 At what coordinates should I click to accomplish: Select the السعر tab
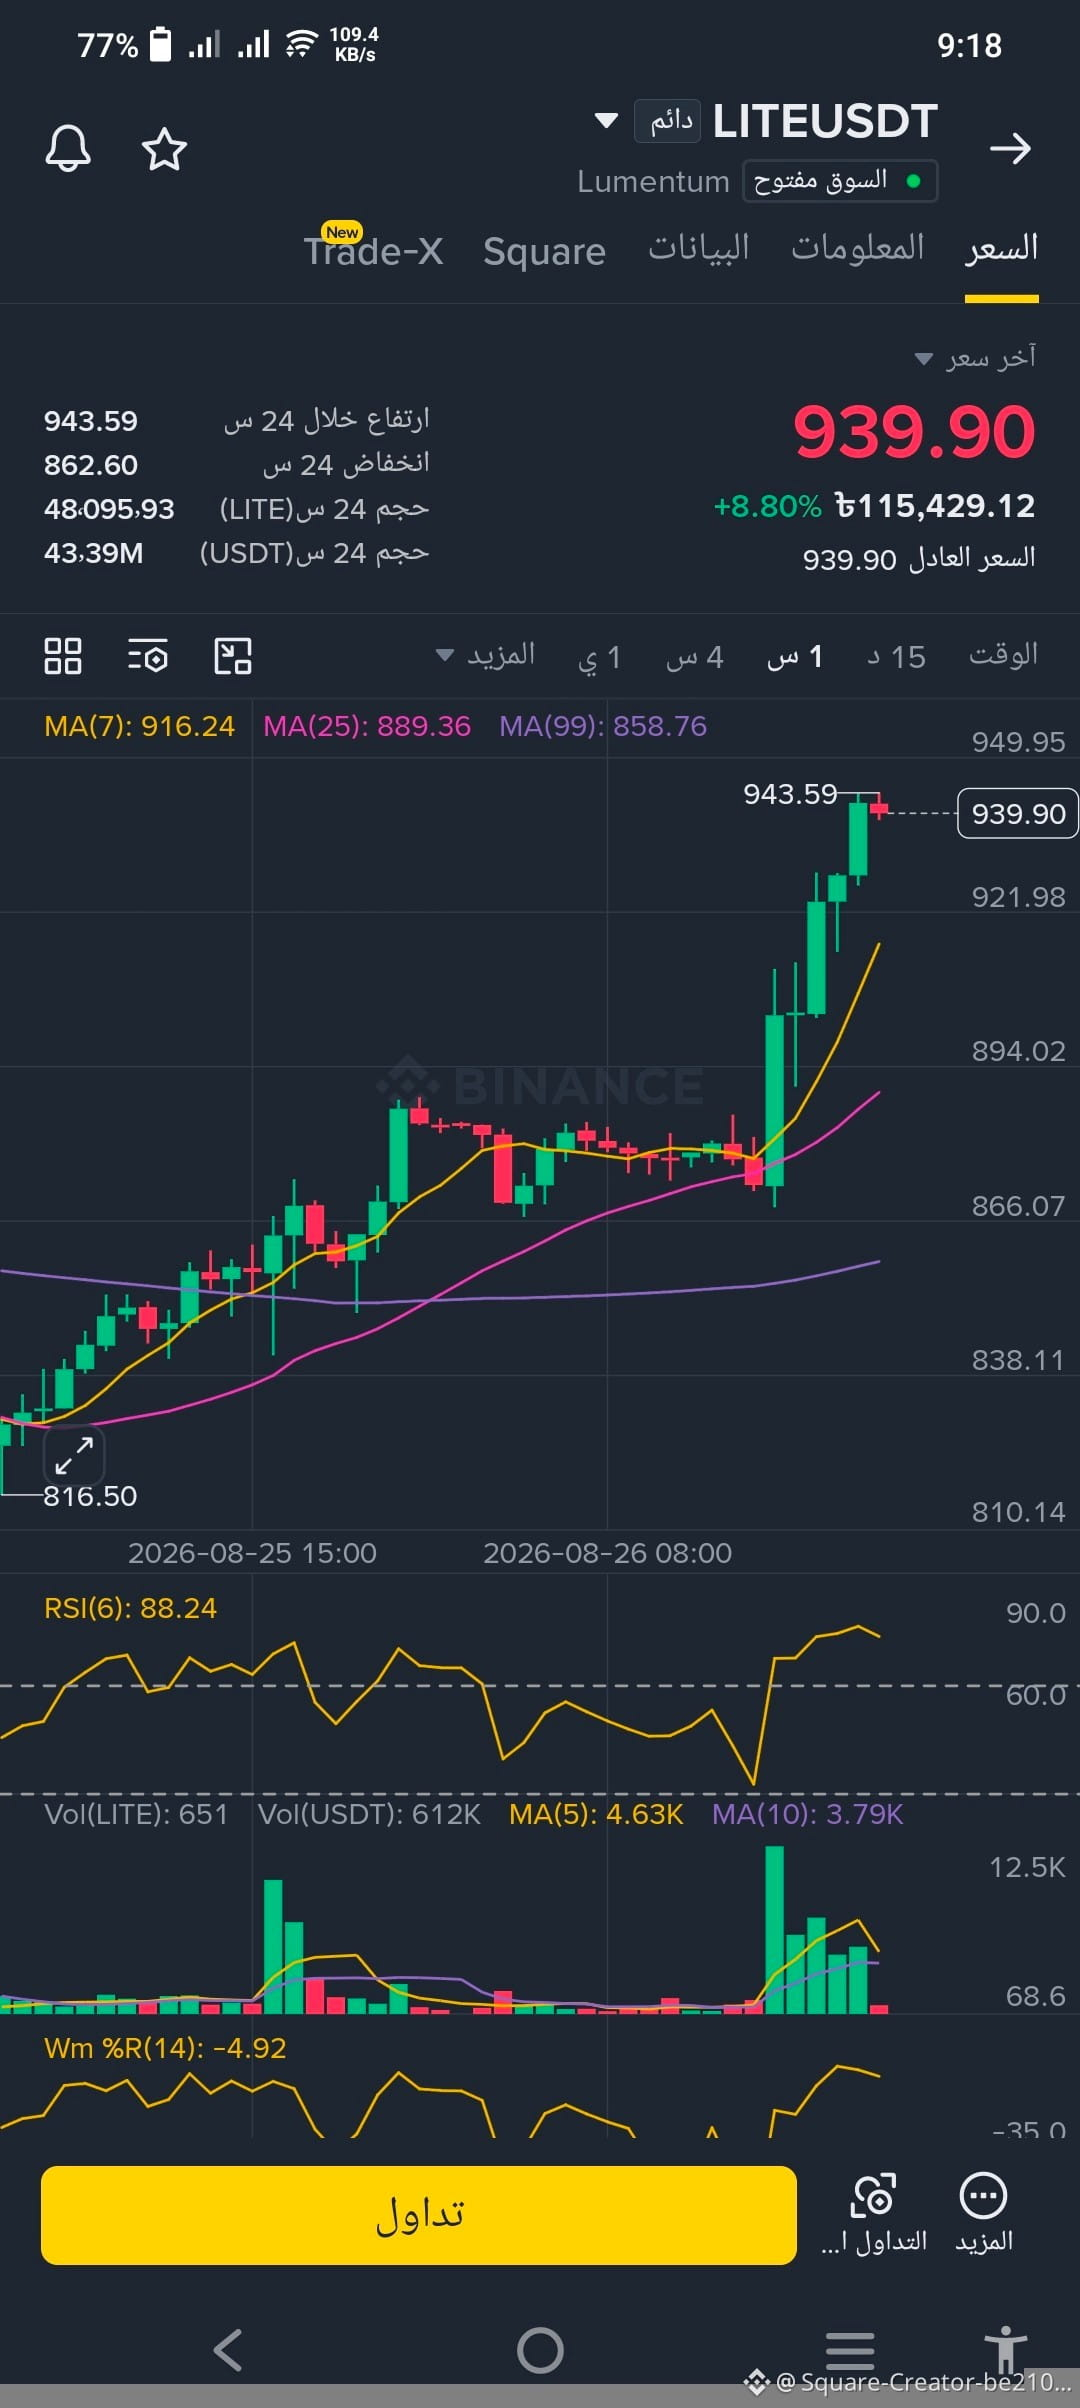tap(1001, 247)
